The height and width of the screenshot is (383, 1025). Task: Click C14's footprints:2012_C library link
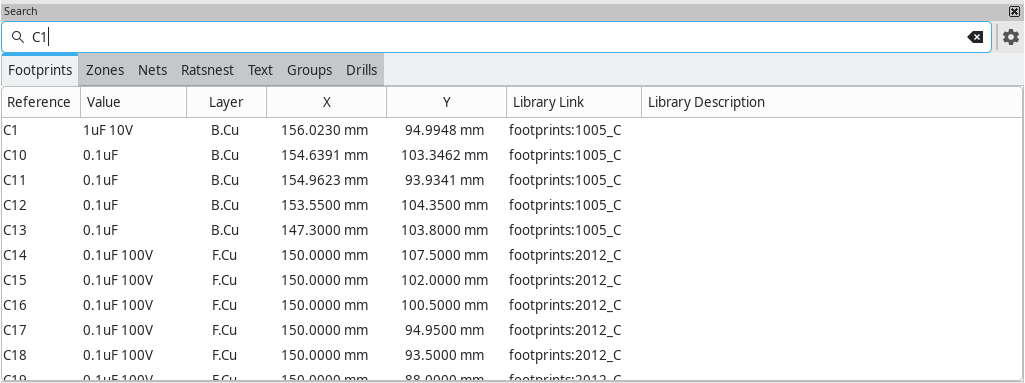click(x=565, y=255)
